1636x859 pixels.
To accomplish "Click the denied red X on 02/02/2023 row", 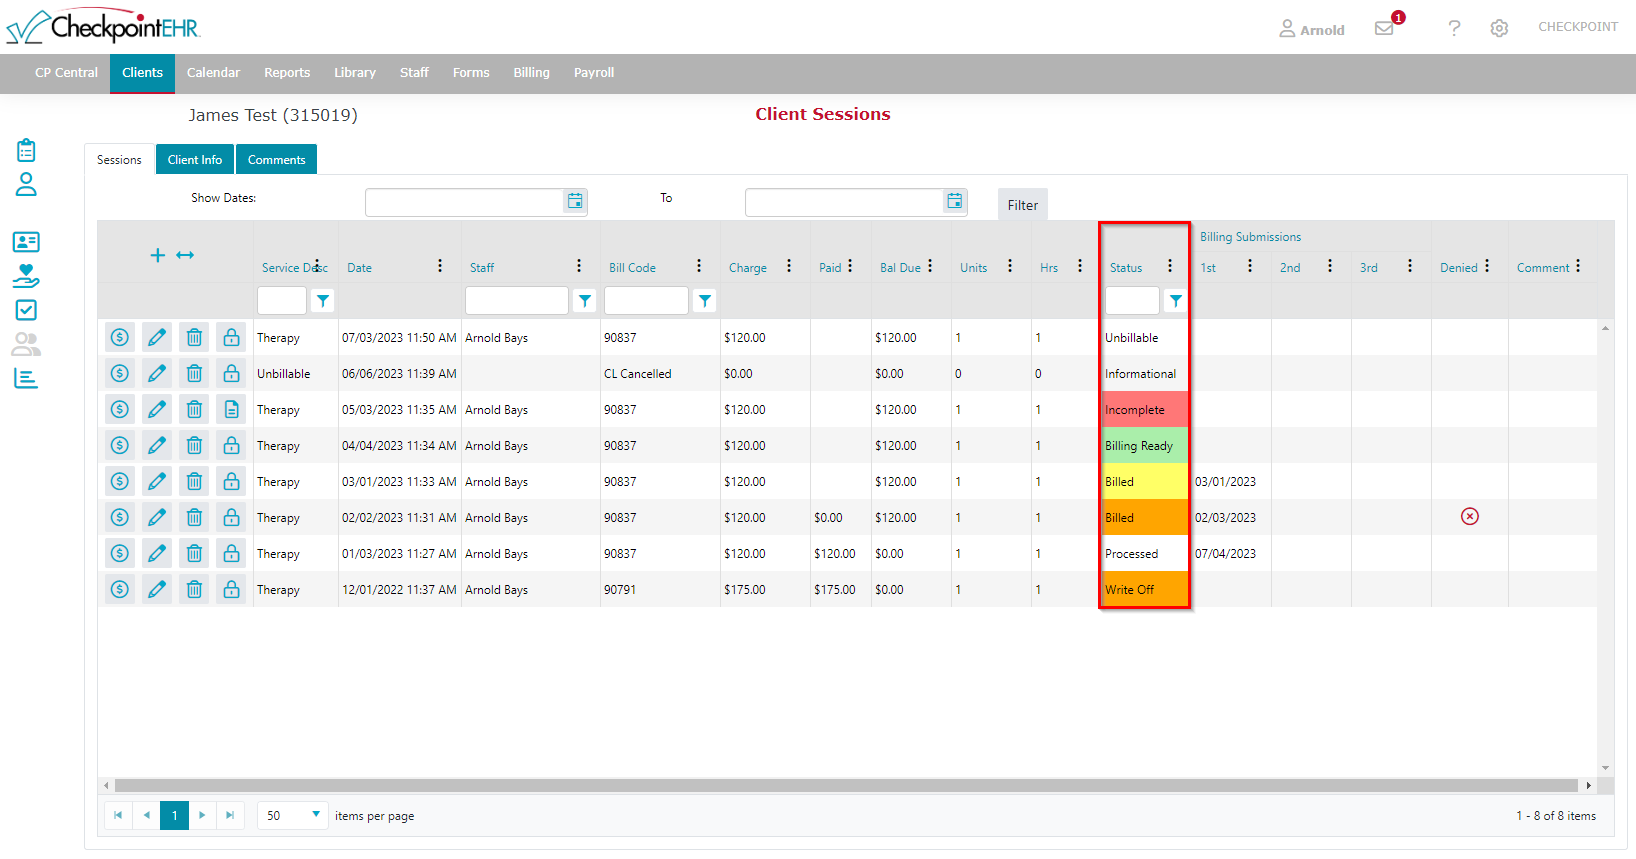I will click(1469, 517).
